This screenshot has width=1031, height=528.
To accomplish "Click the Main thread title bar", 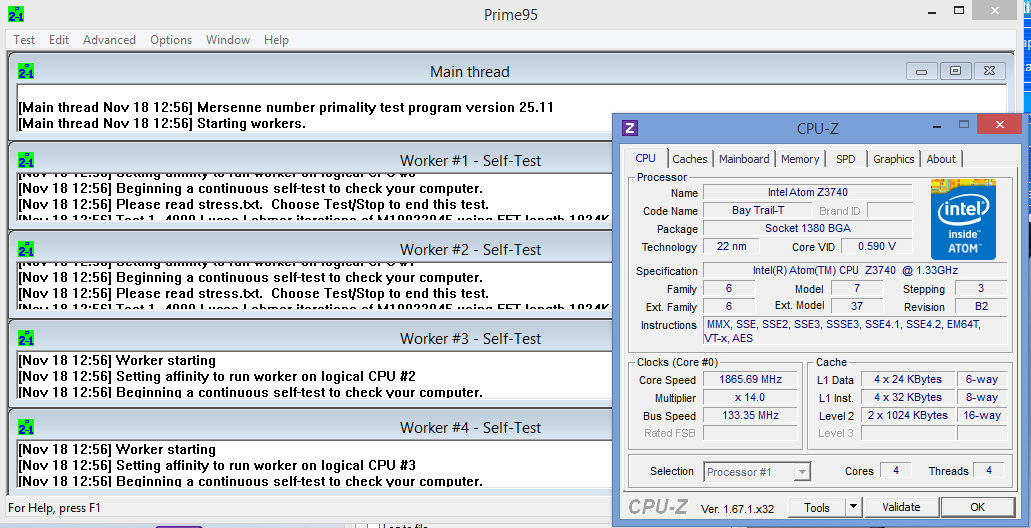I will [x=469, y=71].
